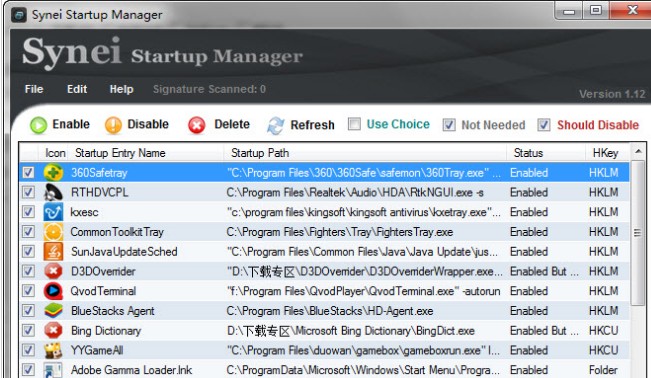
Task: Click the orange Disable icon
Action: pyautogui.click(x=113, y=125)
